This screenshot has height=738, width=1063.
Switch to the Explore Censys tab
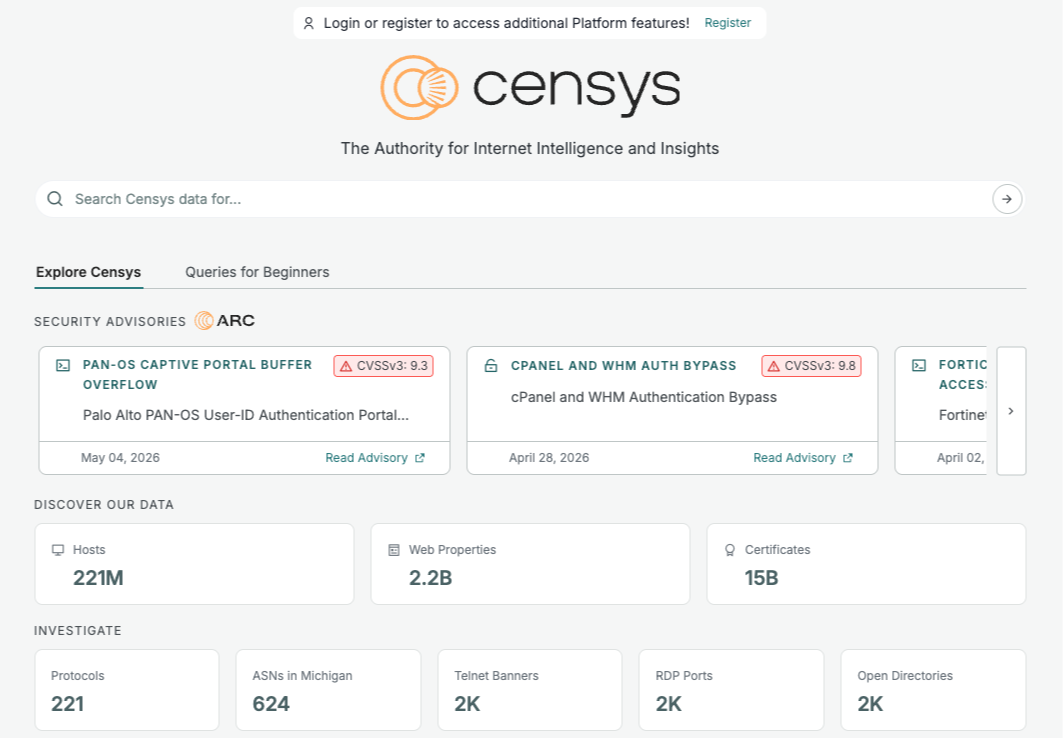click(x=88, y=272)
